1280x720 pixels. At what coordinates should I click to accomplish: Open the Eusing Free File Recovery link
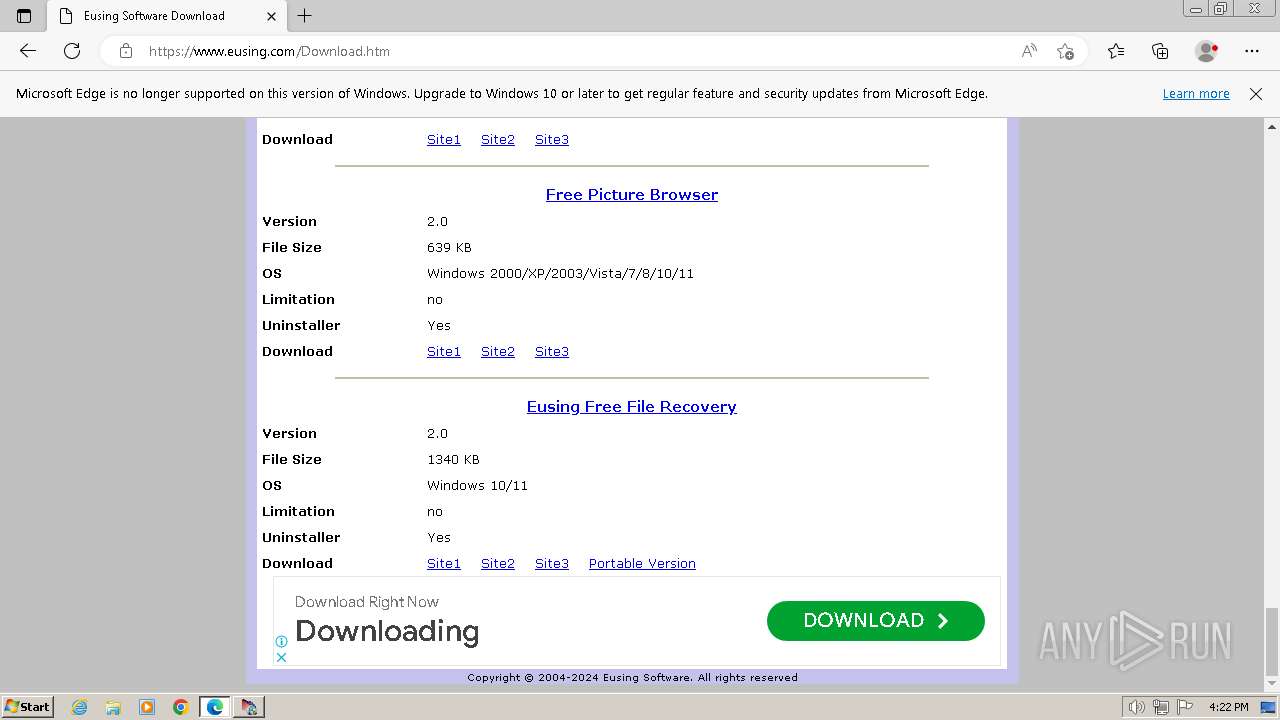pyautogui.click(x=632, y=407)
